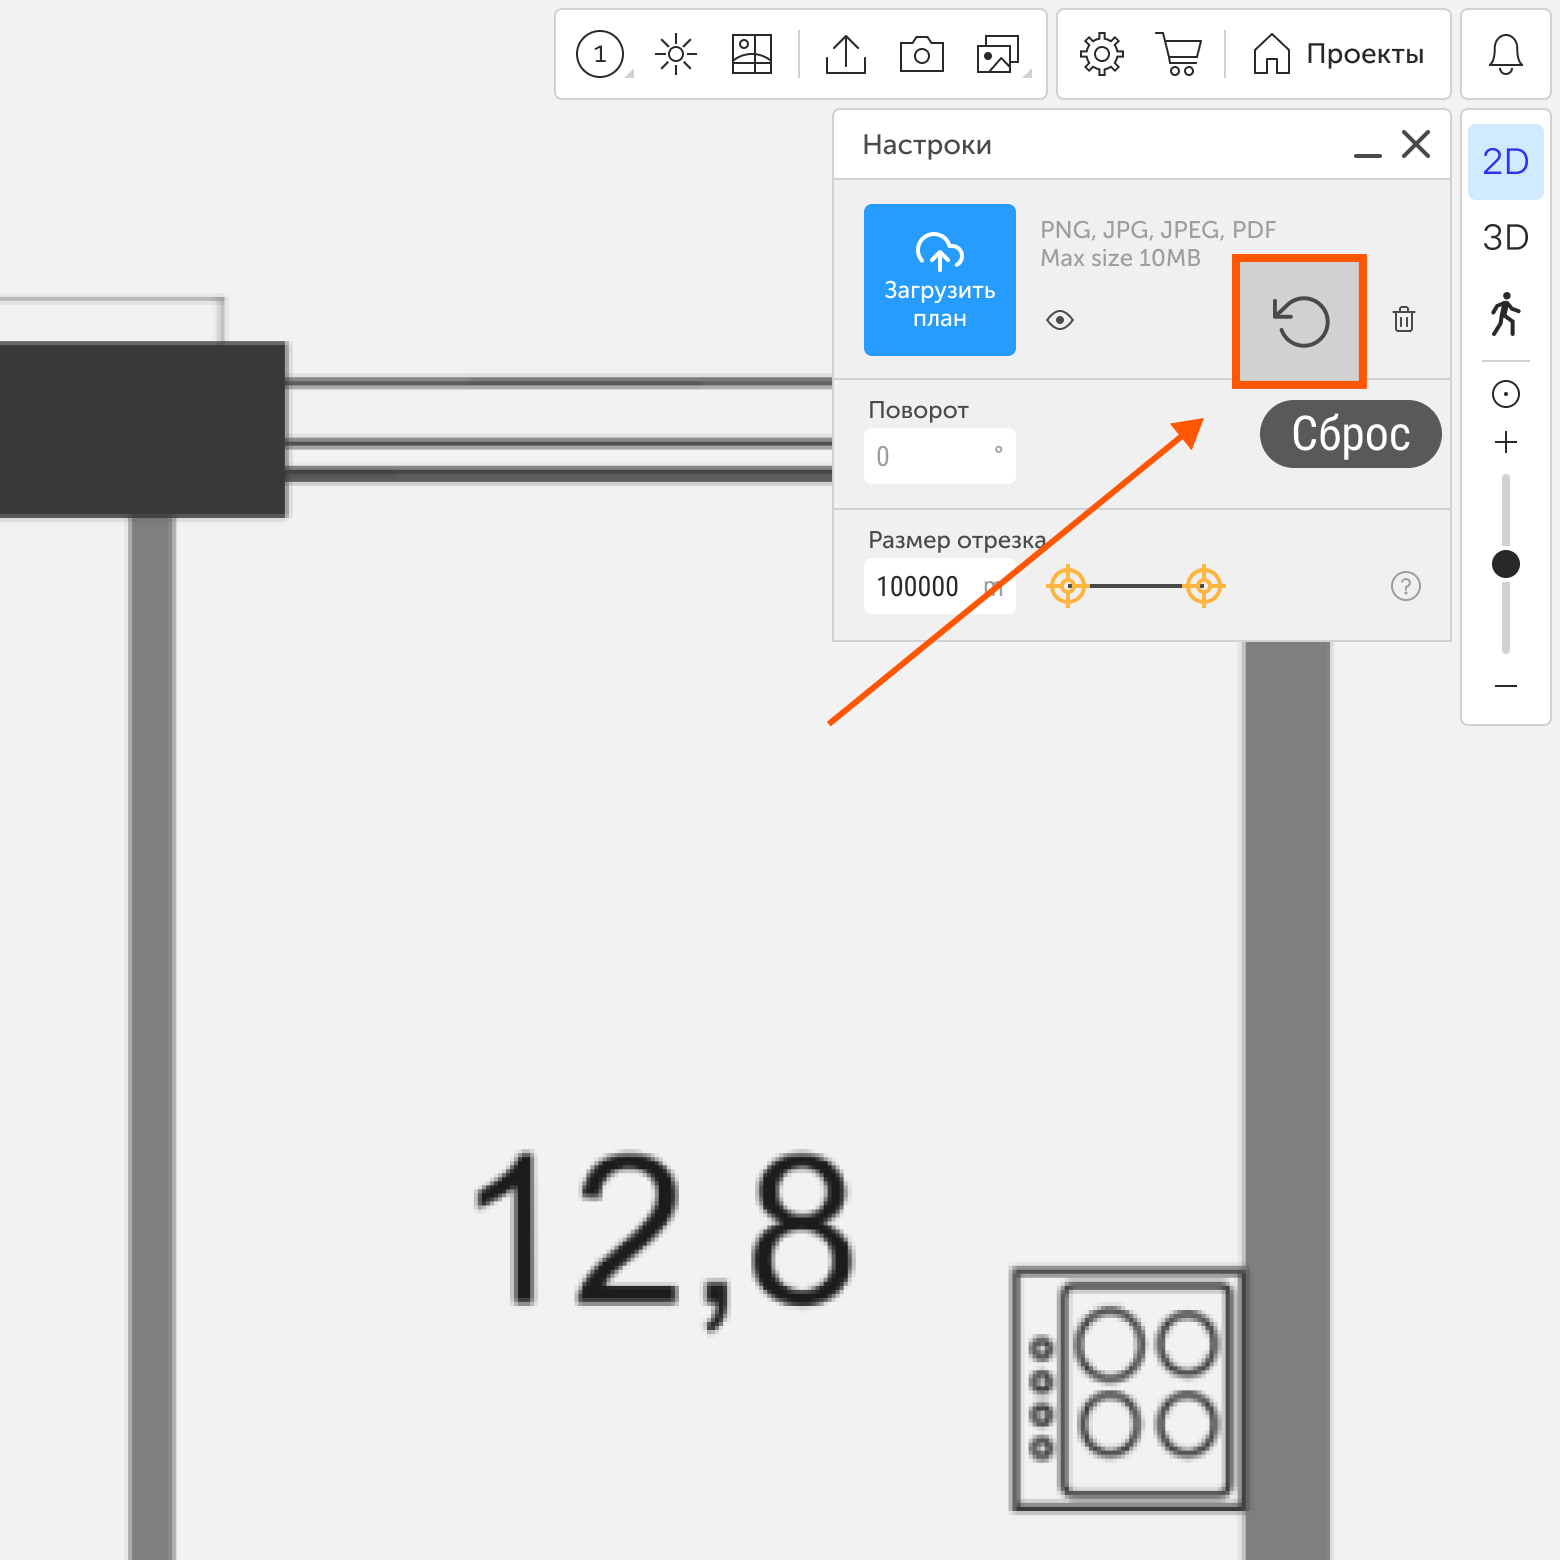
Task: Click the notification bell icon
Action: tap(1505, 54)
